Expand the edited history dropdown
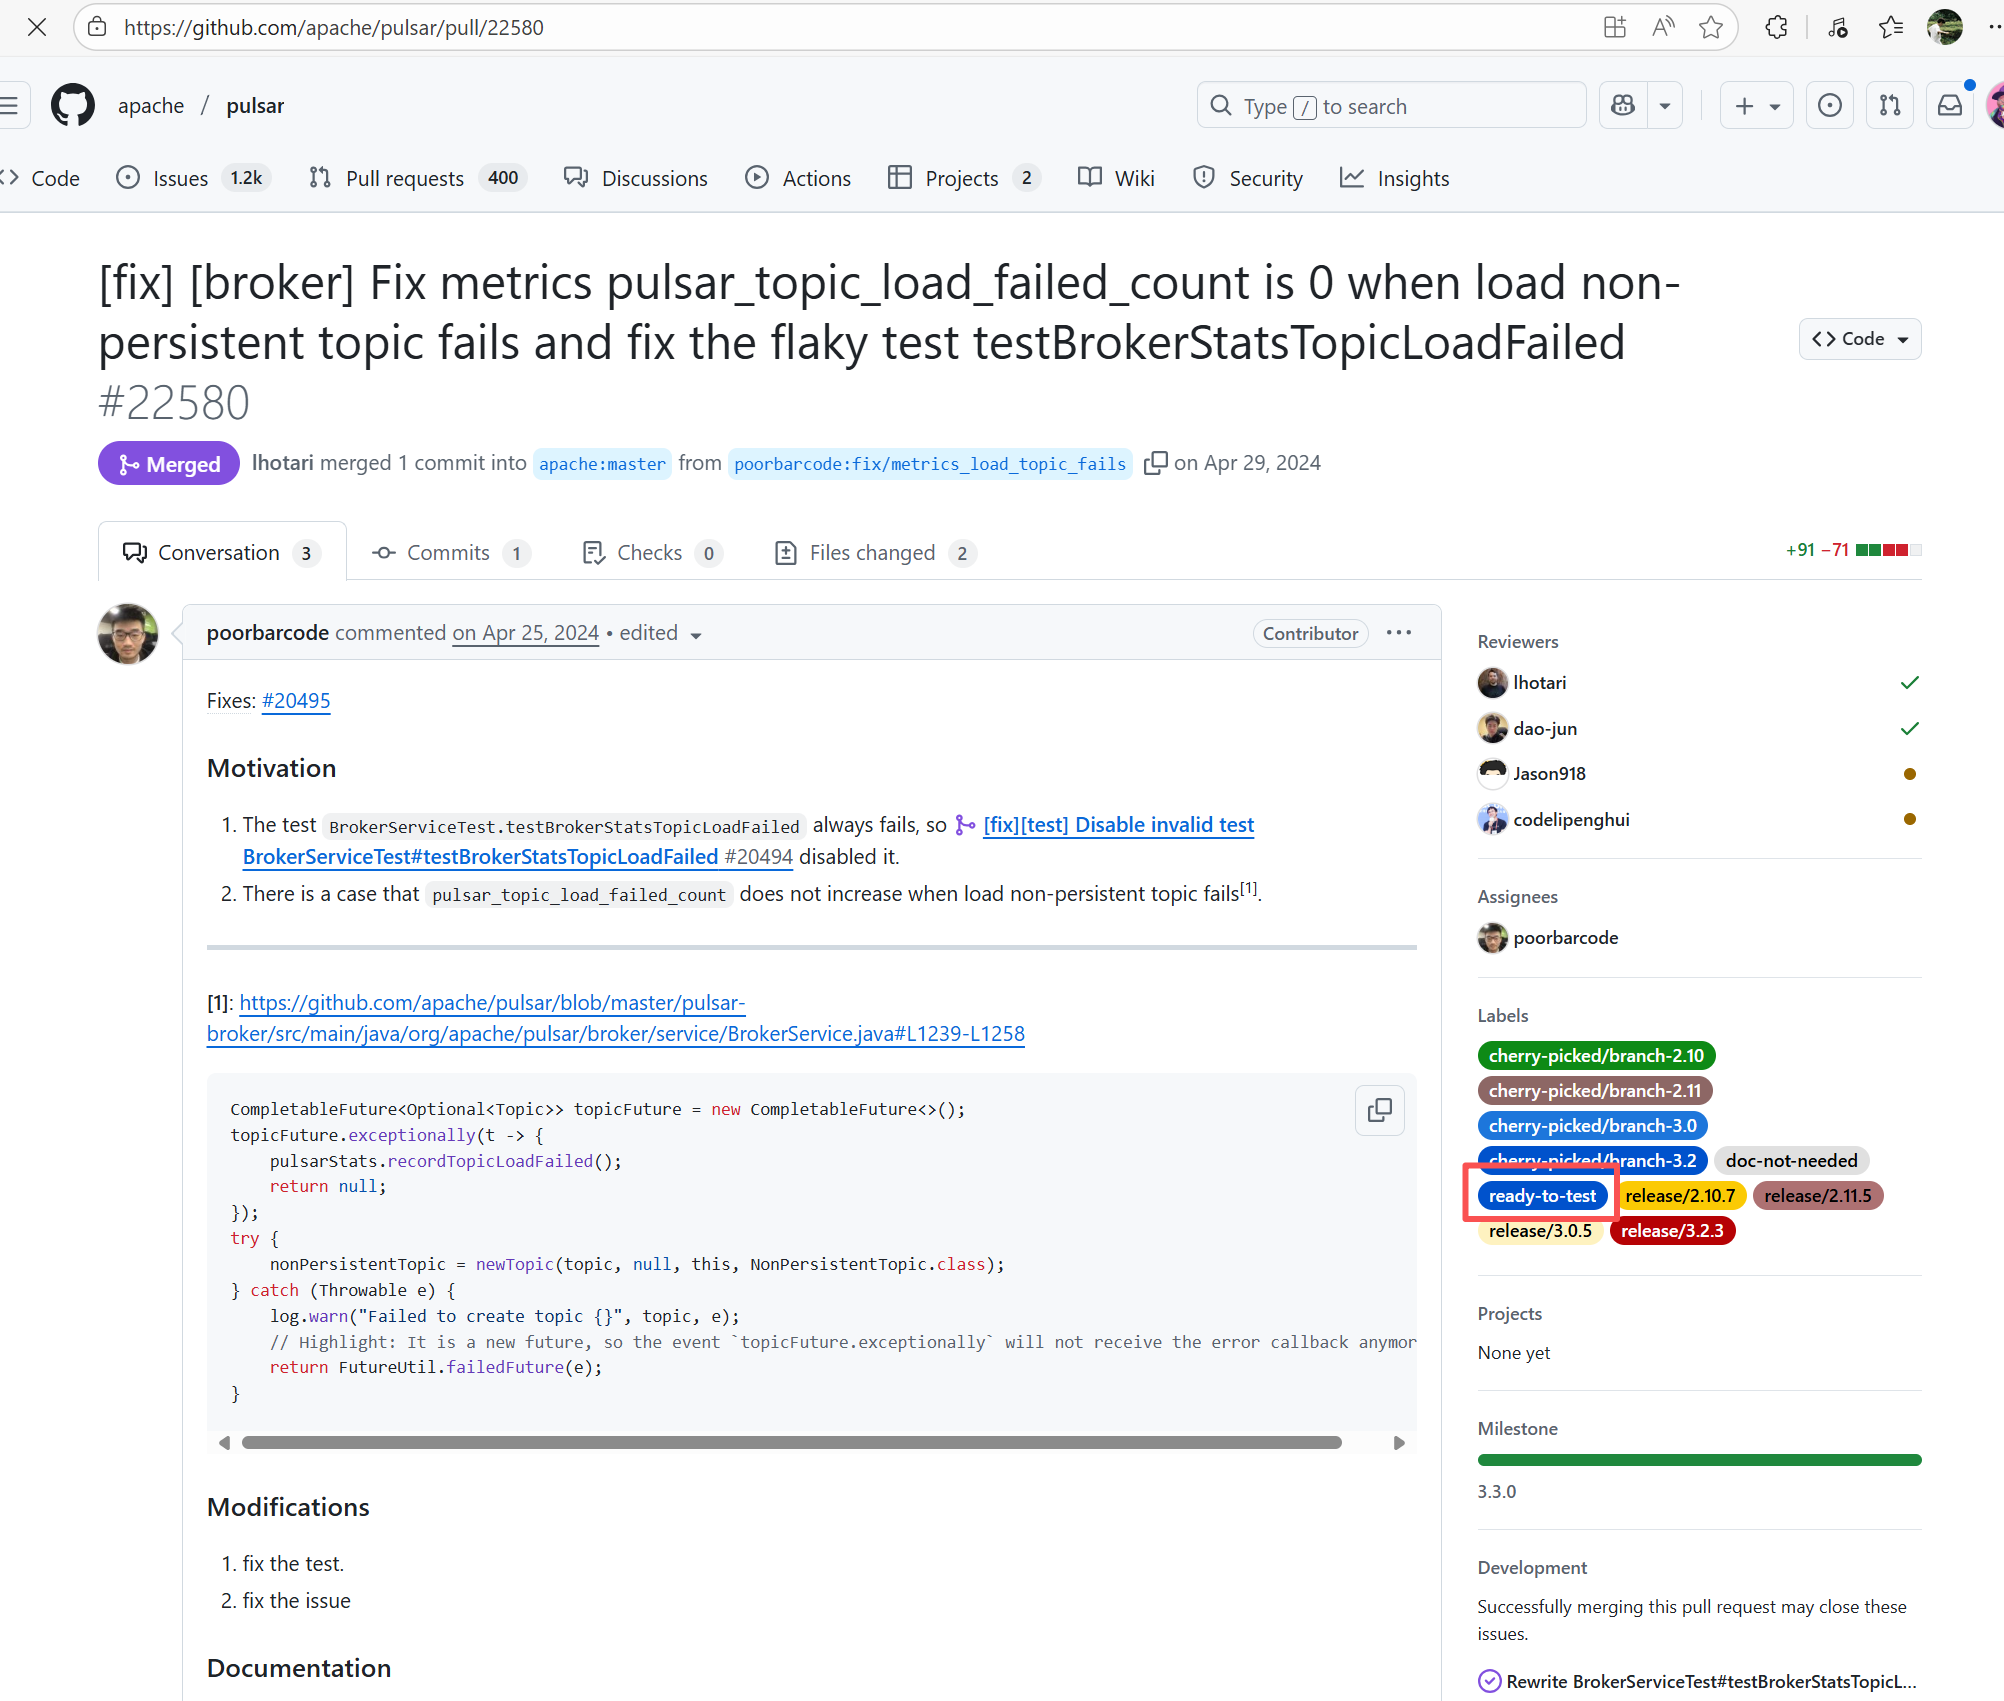2004x1701 pixels. pyautogui.click(x=695, y=634)
